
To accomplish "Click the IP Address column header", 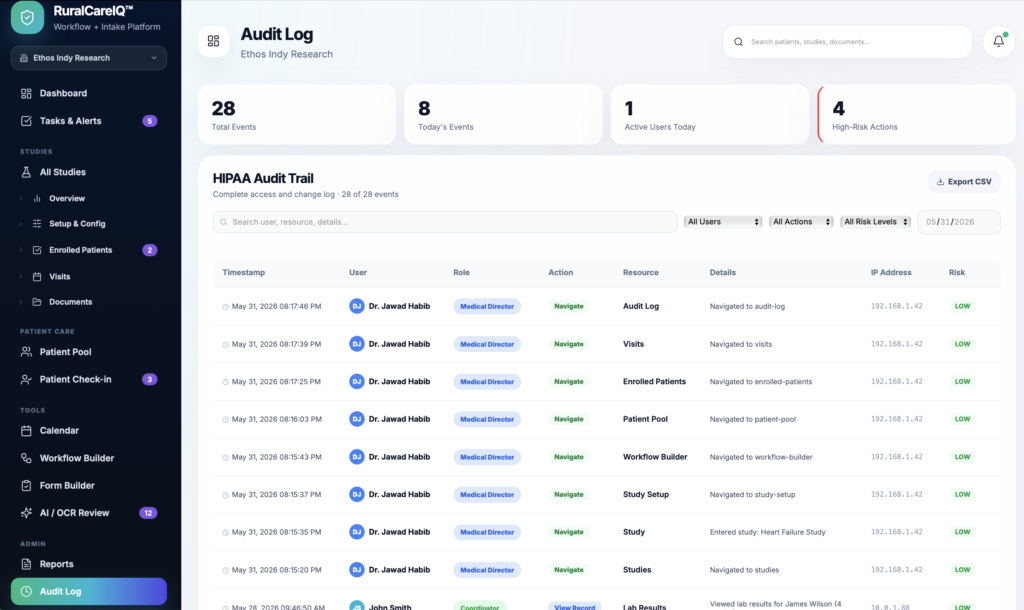I will pyautogui.click(x=891, y=273).
